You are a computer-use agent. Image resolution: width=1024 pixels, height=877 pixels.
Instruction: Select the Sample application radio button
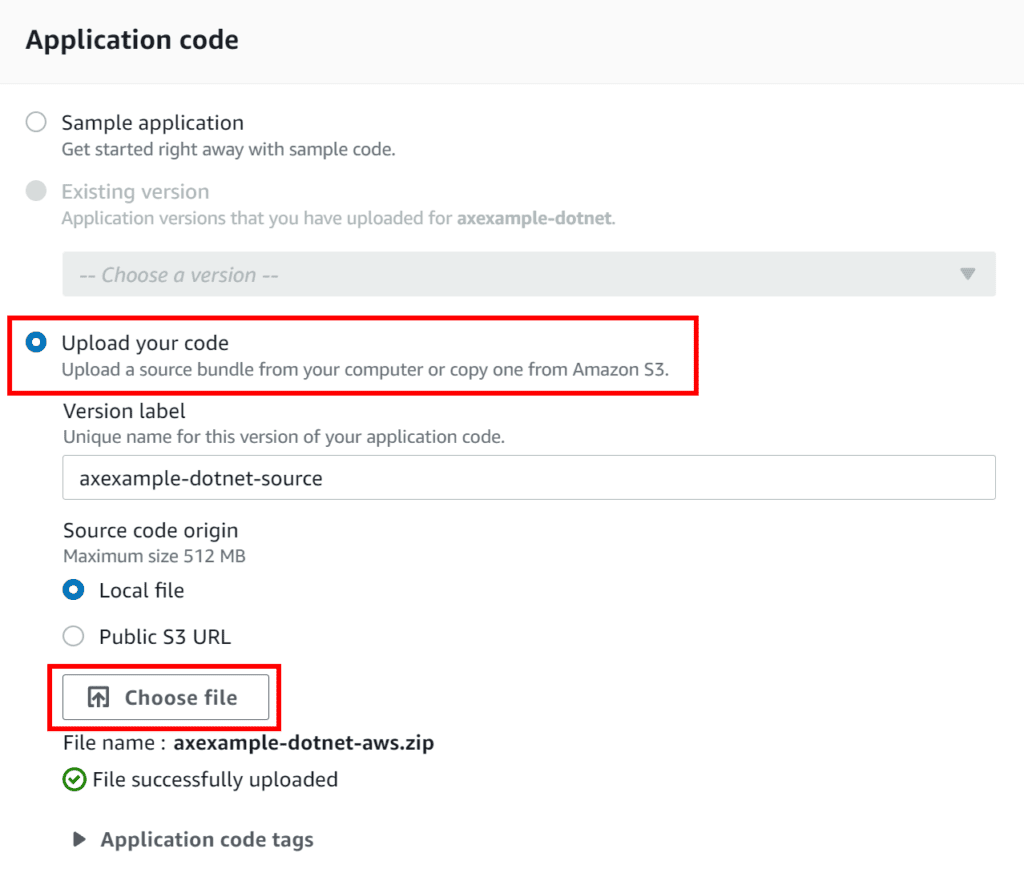[35, 122]
